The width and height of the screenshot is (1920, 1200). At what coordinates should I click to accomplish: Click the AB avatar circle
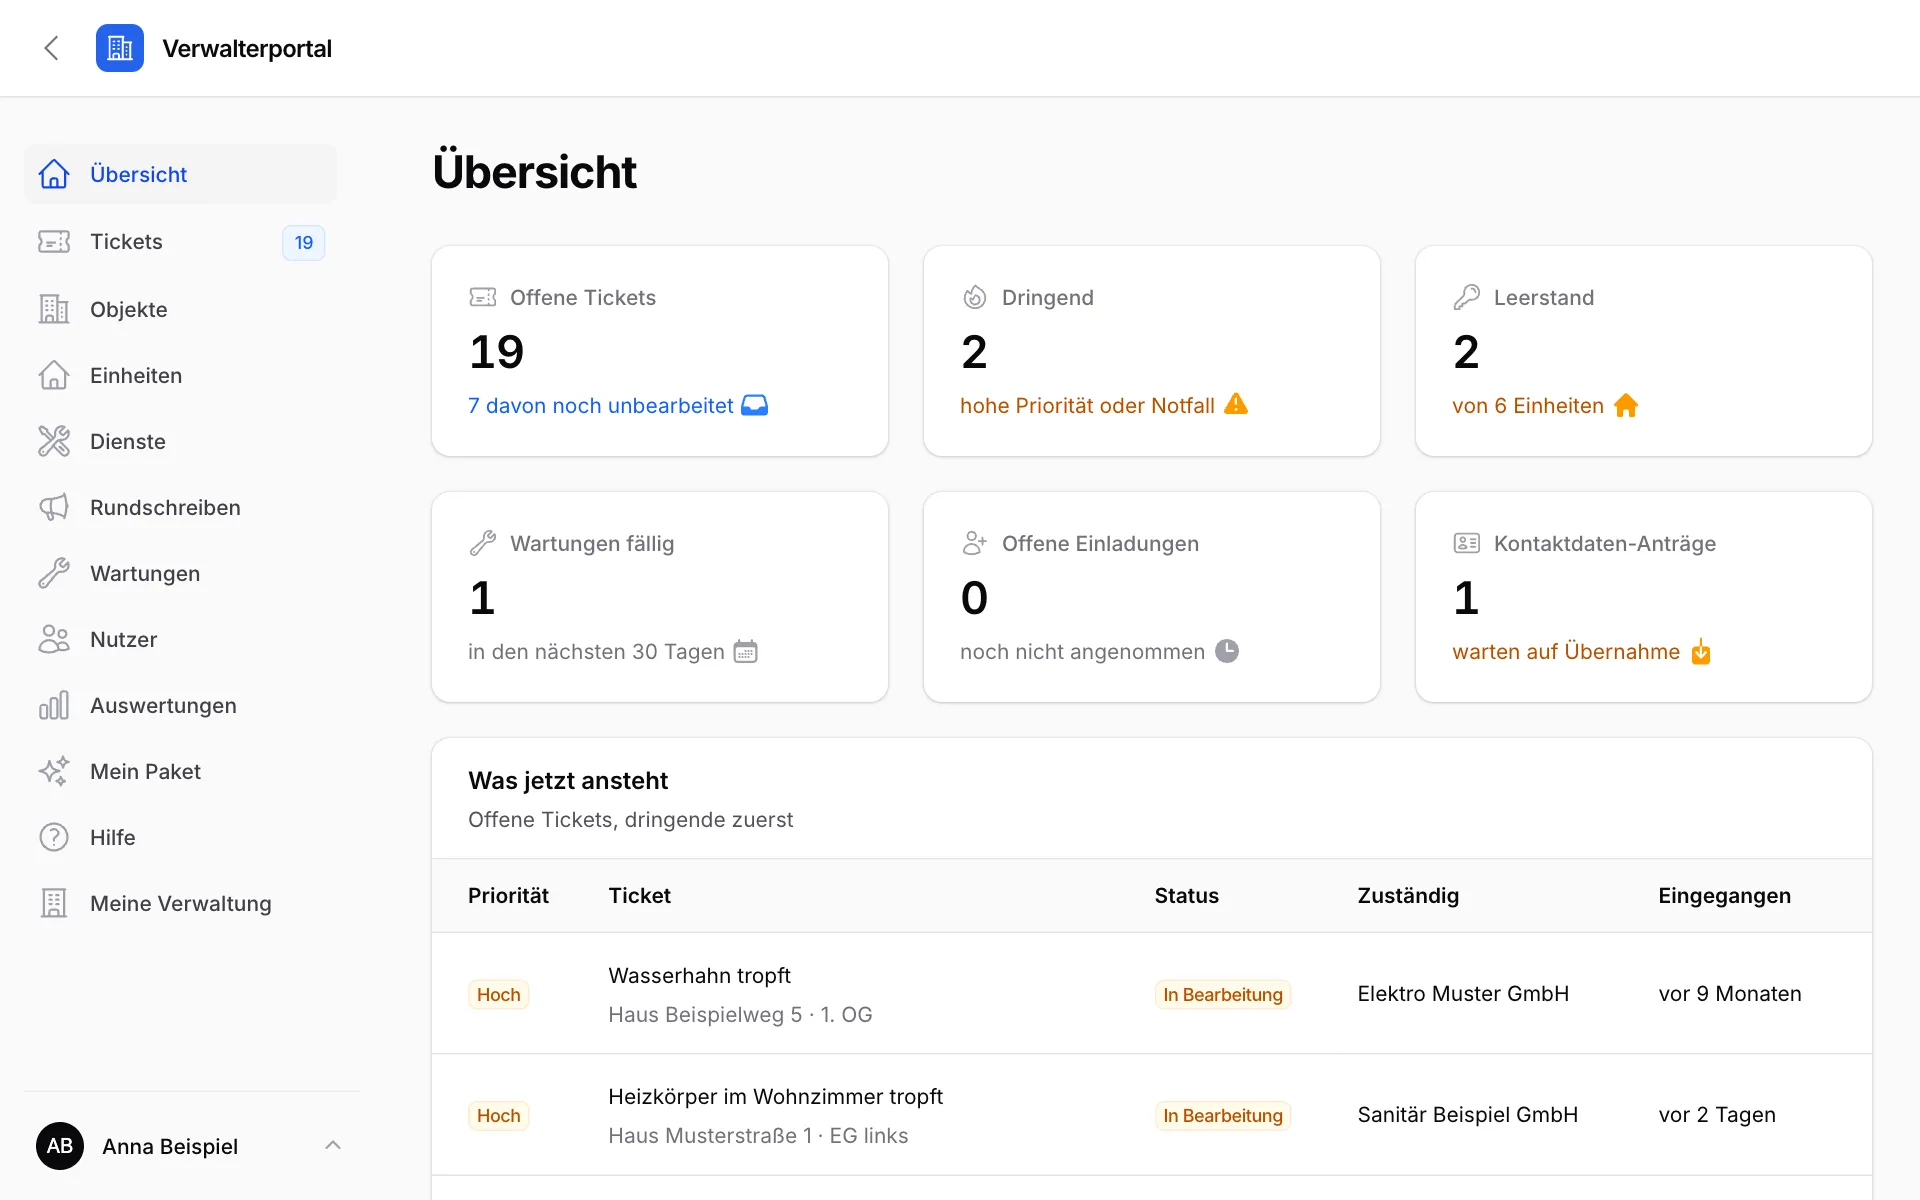[60, 1146]
